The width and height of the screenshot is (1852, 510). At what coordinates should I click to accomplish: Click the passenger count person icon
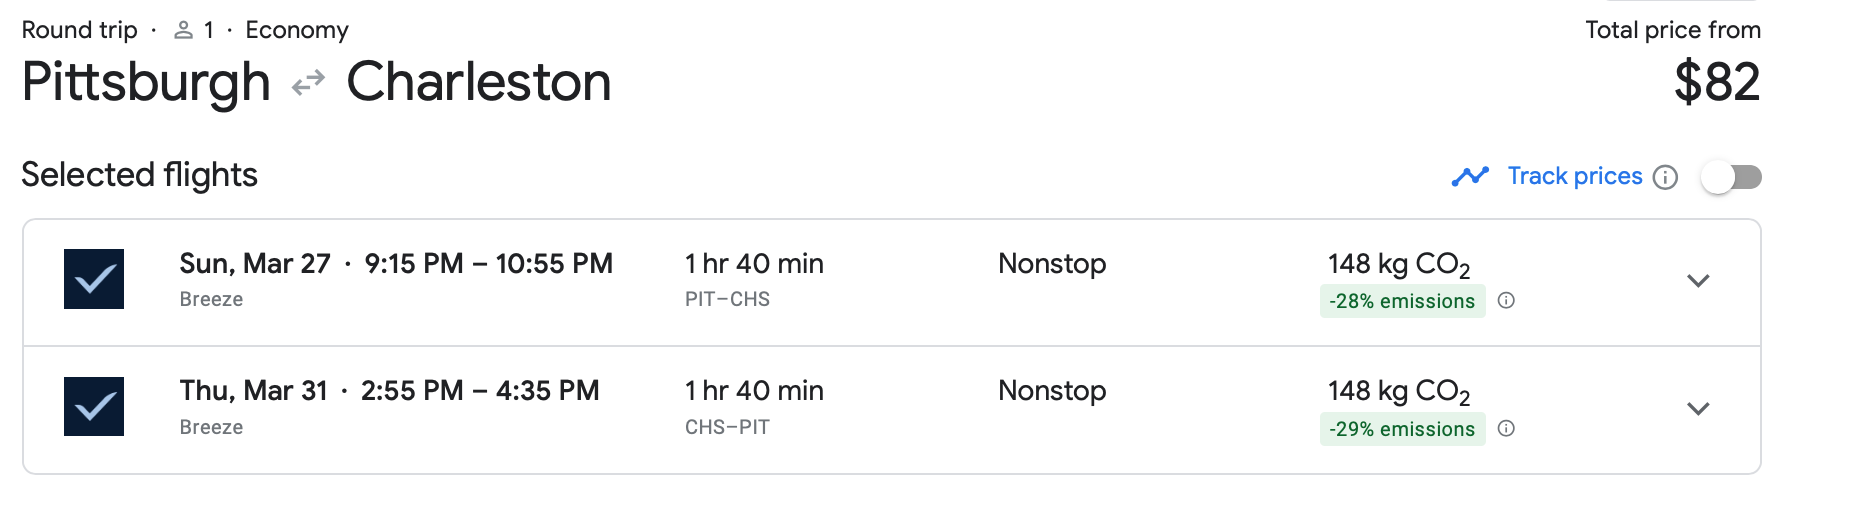(x=183, y=31)
